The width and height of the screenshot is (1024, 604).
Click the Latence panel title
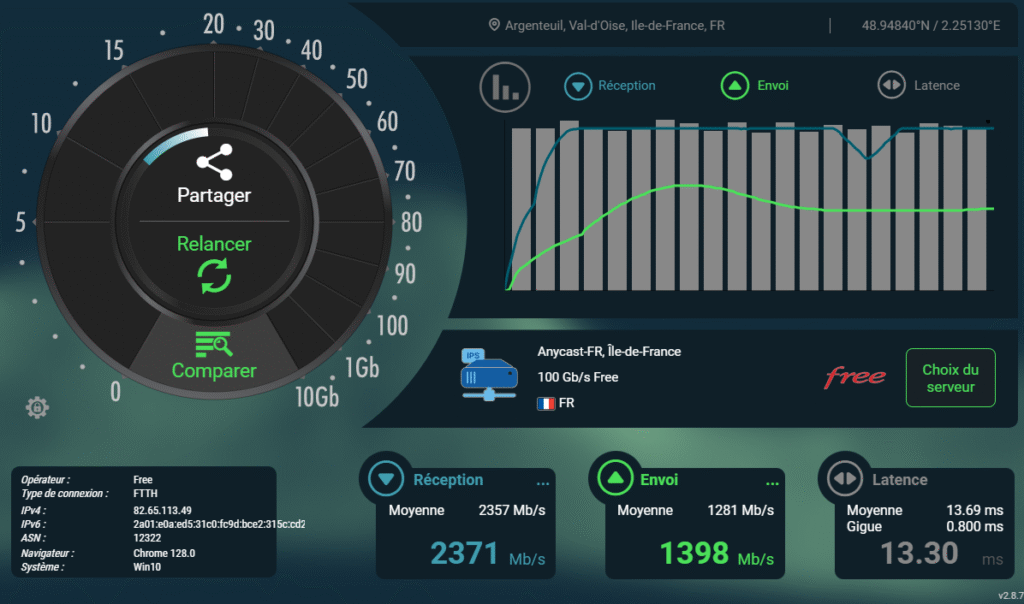coord(899,480)
